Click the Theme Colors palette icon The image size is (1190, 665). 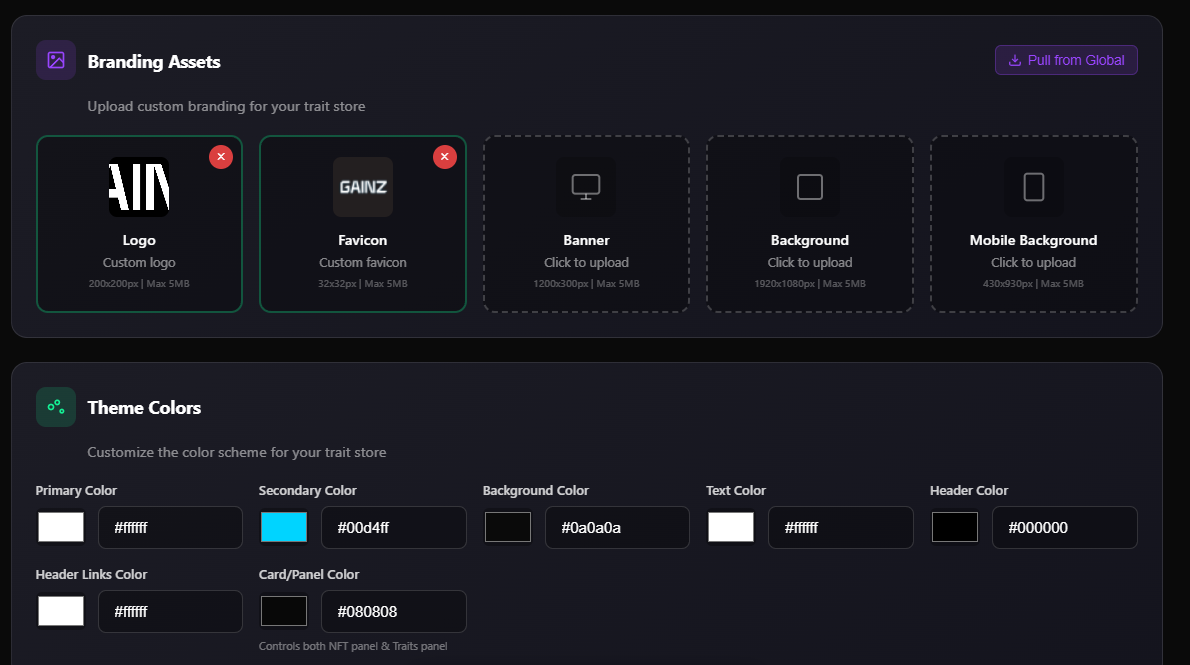click(56, 407)
